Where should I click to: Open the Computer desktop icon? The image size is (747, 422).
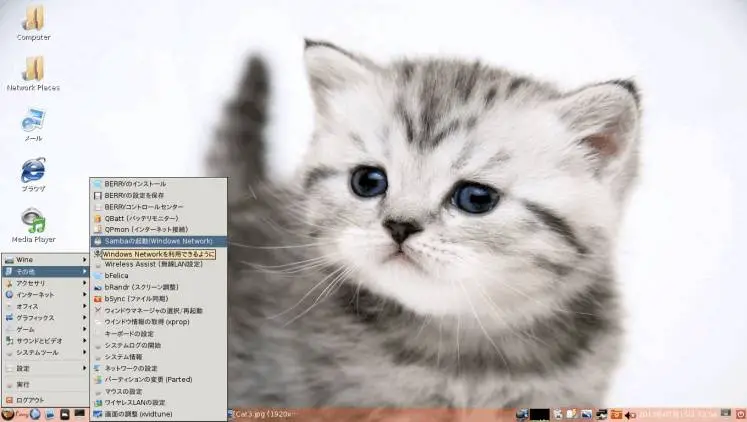[33, 23]
